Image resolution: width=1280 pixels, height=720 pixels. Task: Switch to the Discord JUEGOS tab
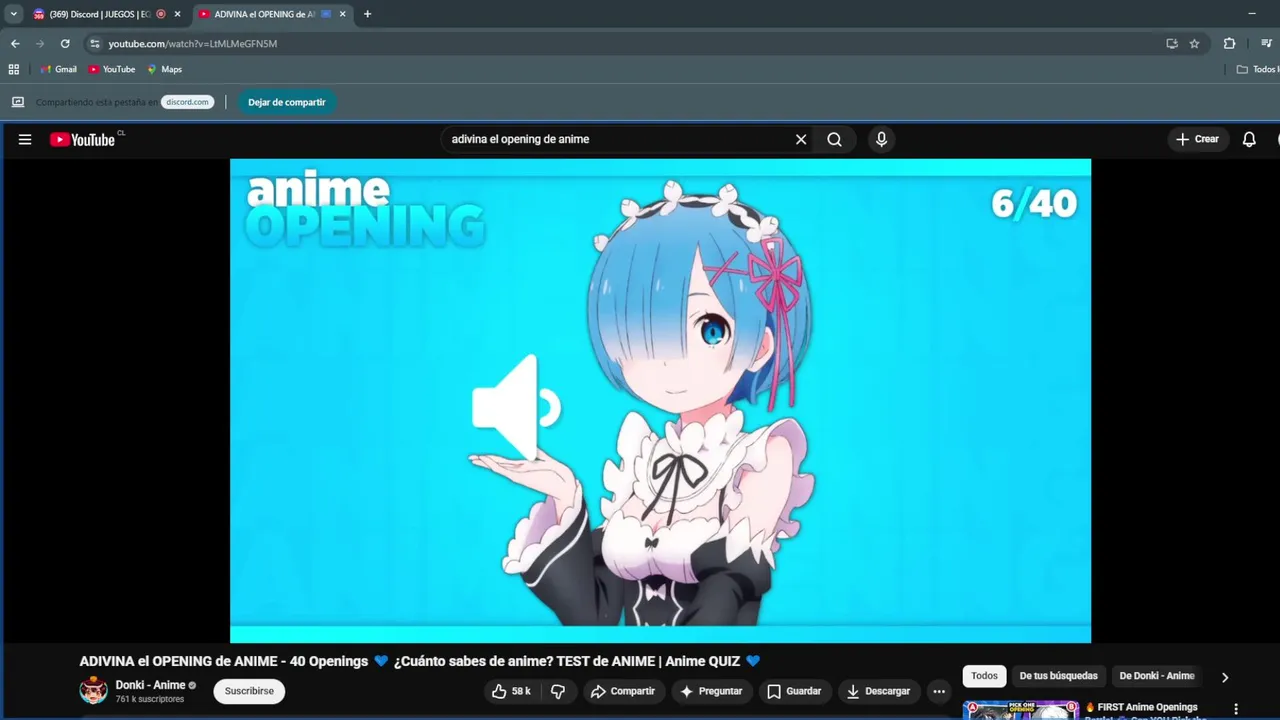(x=98, y=14)
